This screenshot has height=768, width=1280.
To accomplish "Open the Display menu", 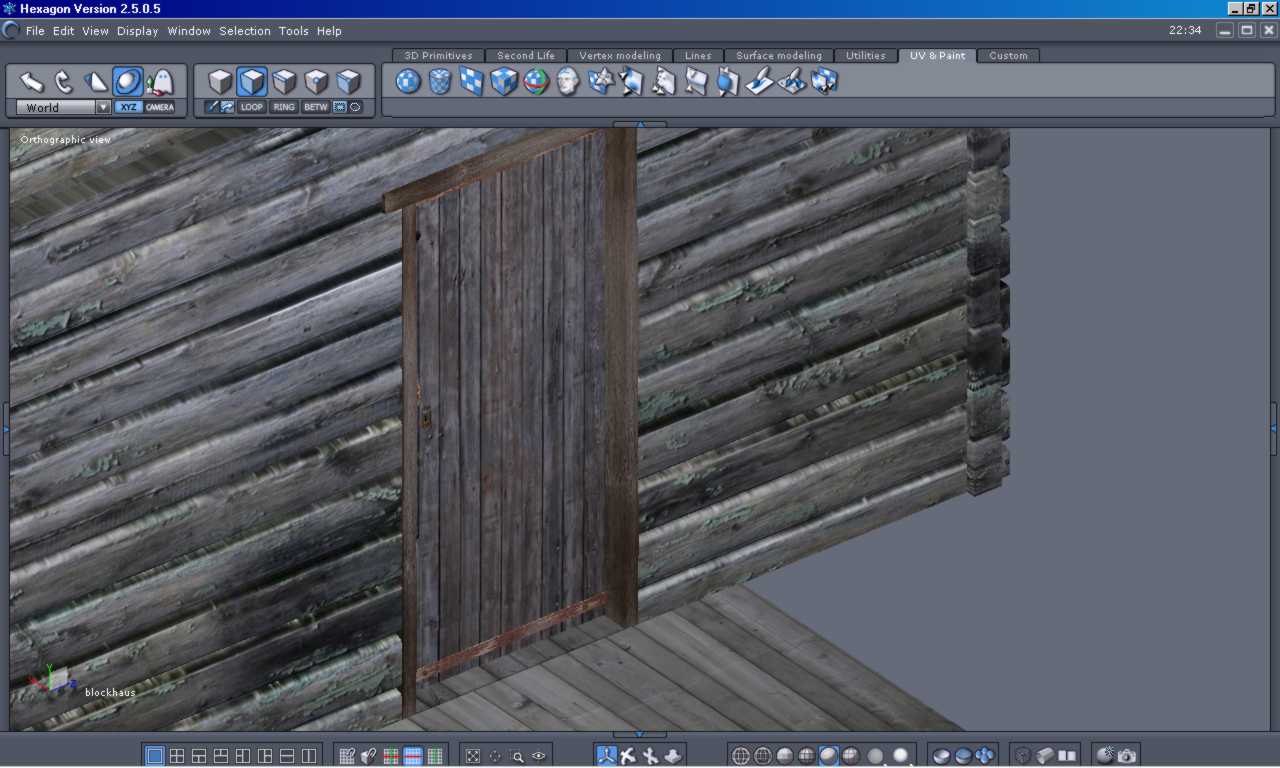I will pos(138,31).
